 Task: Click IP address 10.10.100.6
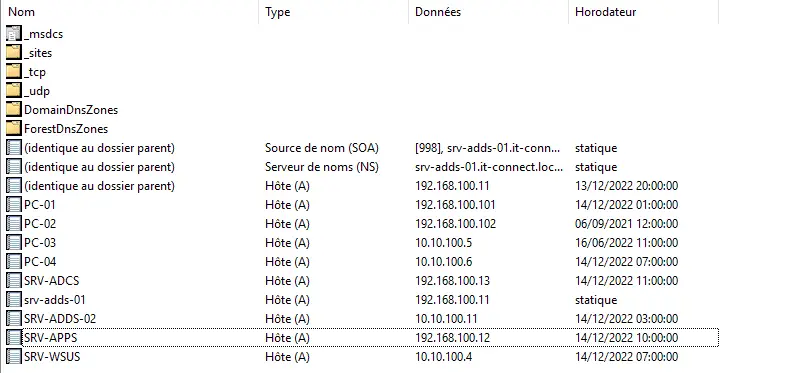tap(443, 262)
